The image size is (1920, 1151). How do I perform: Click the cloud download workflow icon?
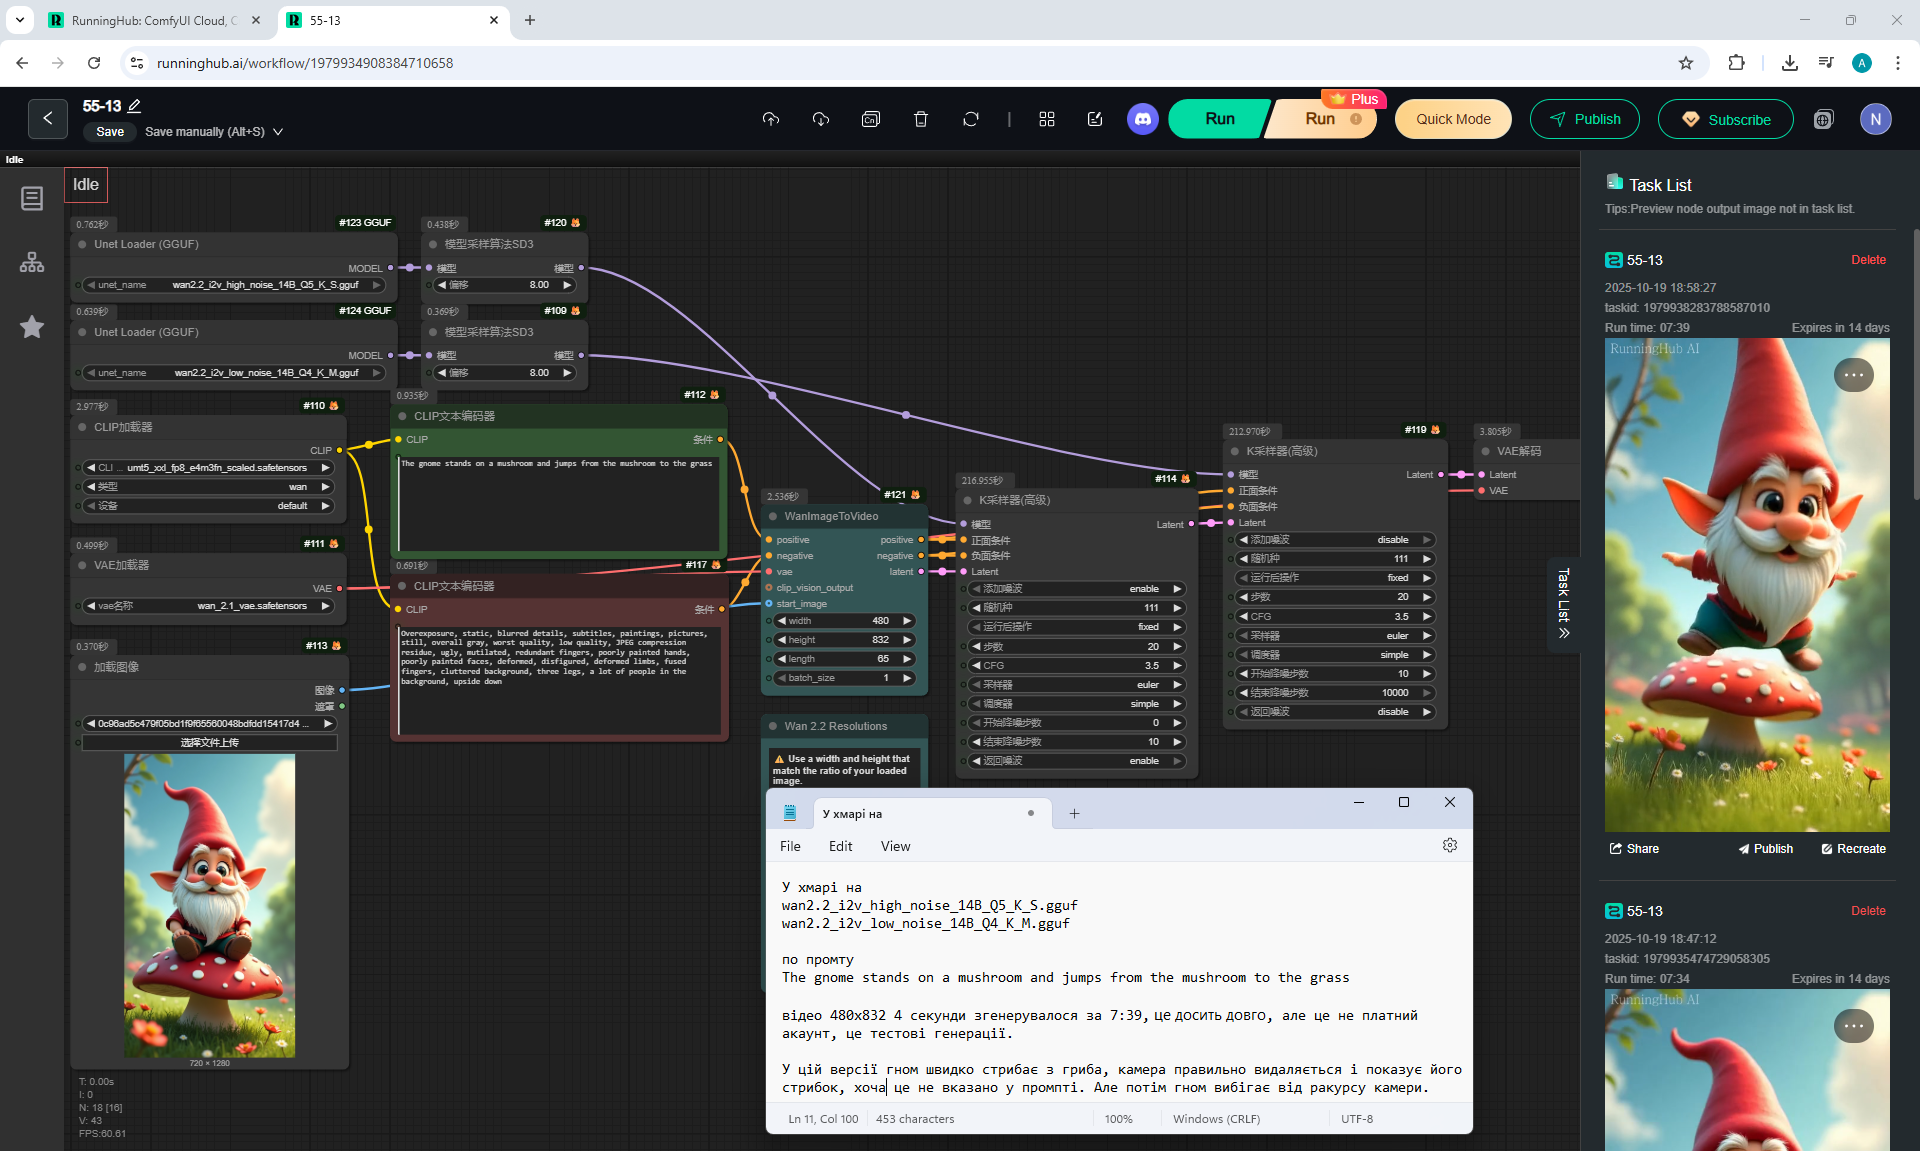pos(820,119)
